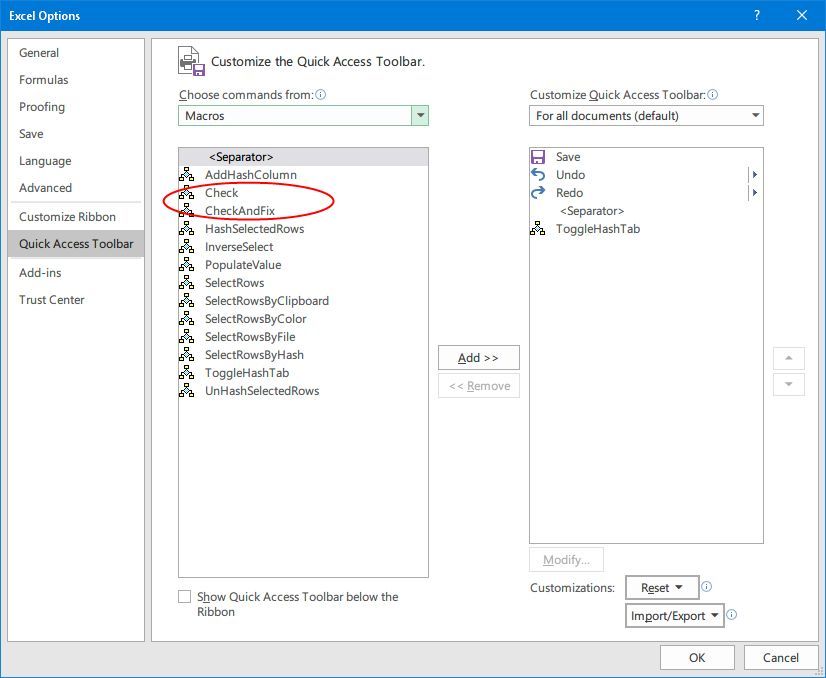Click the Save icon in toolbar list
826x678 pixels.
pyautogui.click(x=538, y=157)
